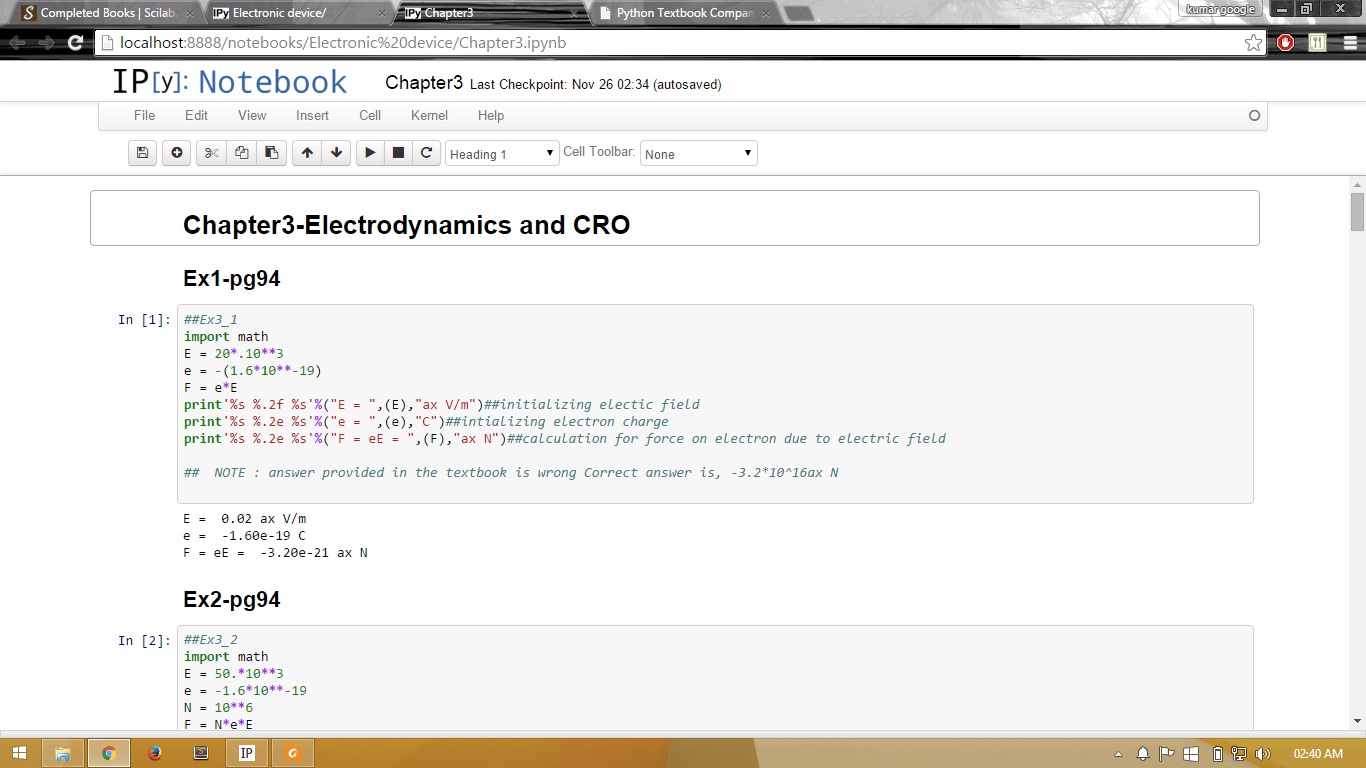Viewport: 1366px width, 768px height.
Task: Go to dashboard via the IP[y] Notebook logo
Action: (228, 82)
